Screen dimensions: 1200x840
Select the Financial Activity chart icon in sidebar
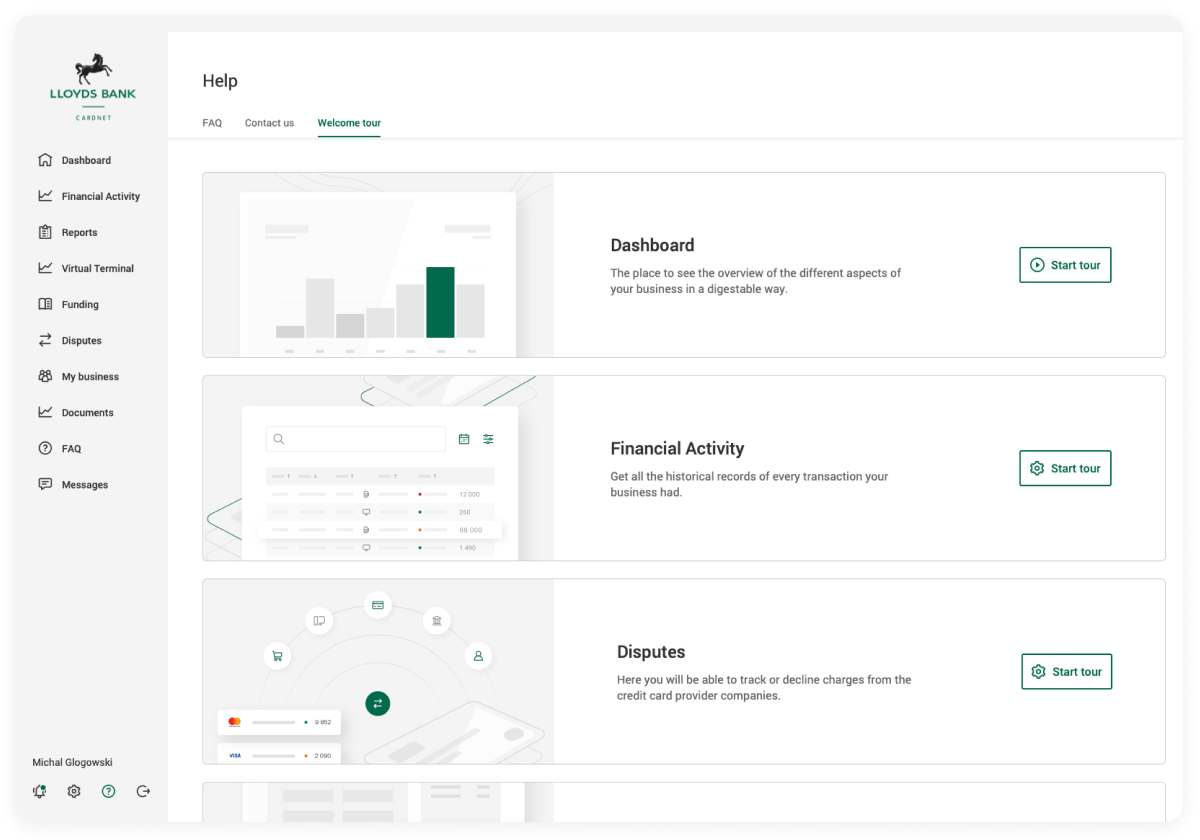tap(45, 196)
